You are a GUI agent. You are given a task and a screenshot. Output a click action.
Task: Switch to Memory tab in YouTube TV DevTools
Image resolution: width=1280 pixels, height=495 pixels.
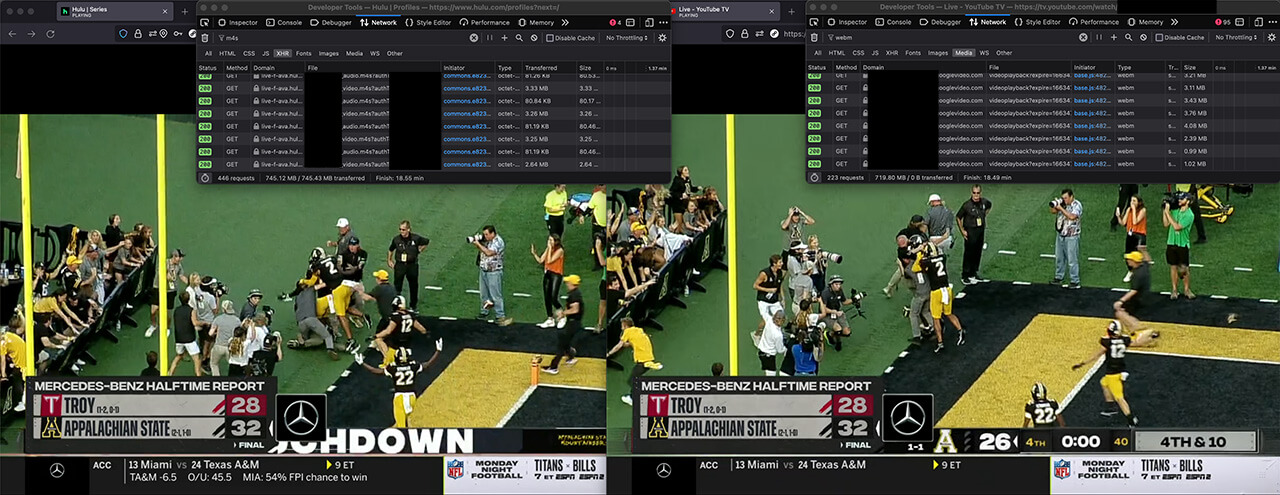click(x=1146, y=22)
